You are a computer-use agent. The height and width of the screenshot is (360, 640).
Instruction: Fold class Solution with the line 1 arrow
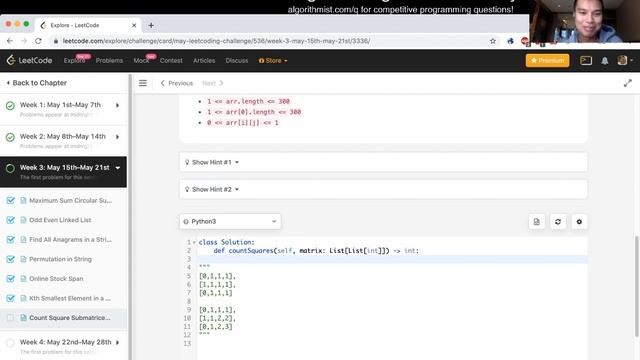[194, 242]
